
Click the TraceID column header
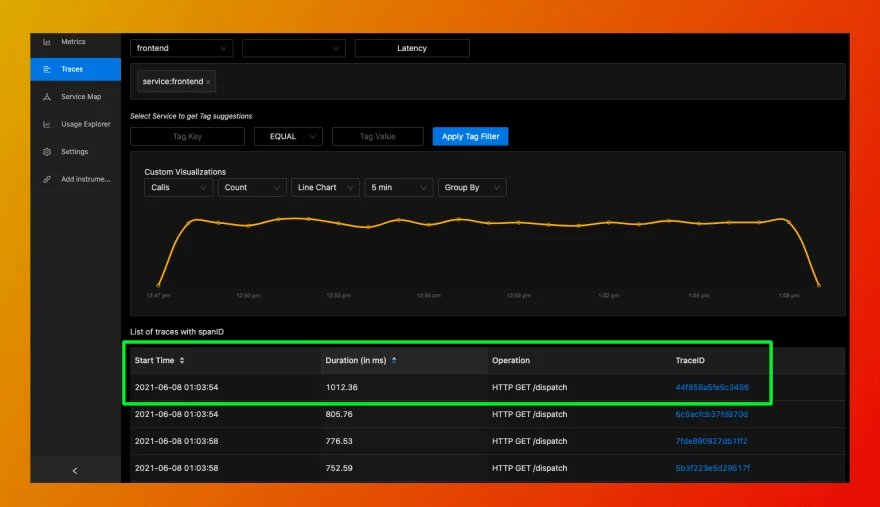690,360
